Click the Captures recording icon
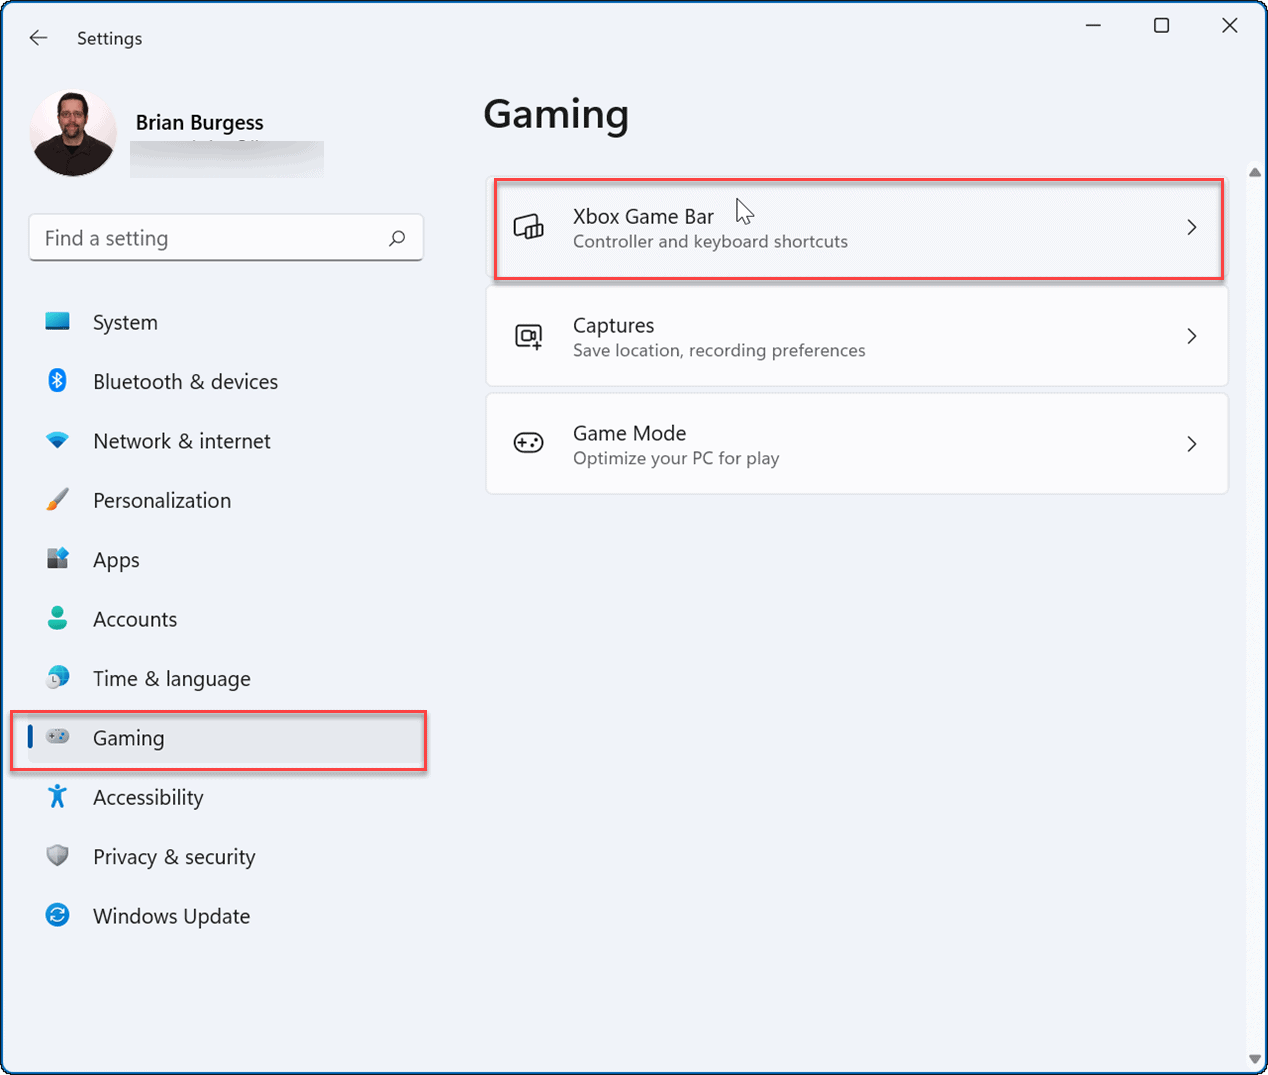This screenshot has height=1075, width=1268. (530, 336)
